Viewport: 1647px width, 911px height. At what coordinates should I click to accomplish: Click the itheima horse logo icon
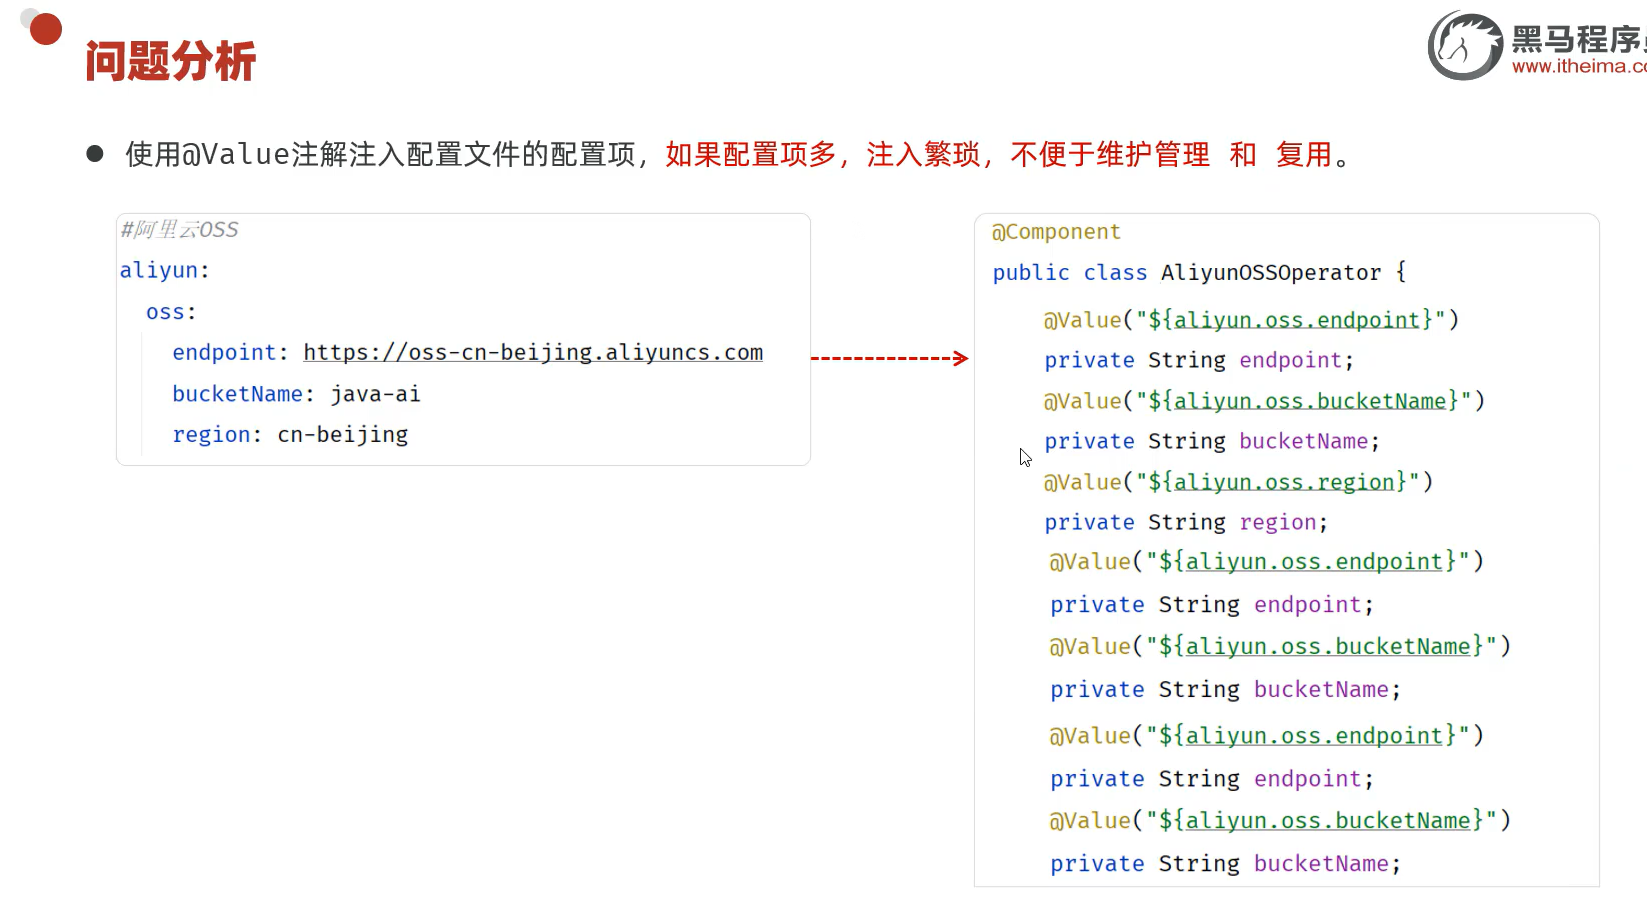tap(1465, 46)
